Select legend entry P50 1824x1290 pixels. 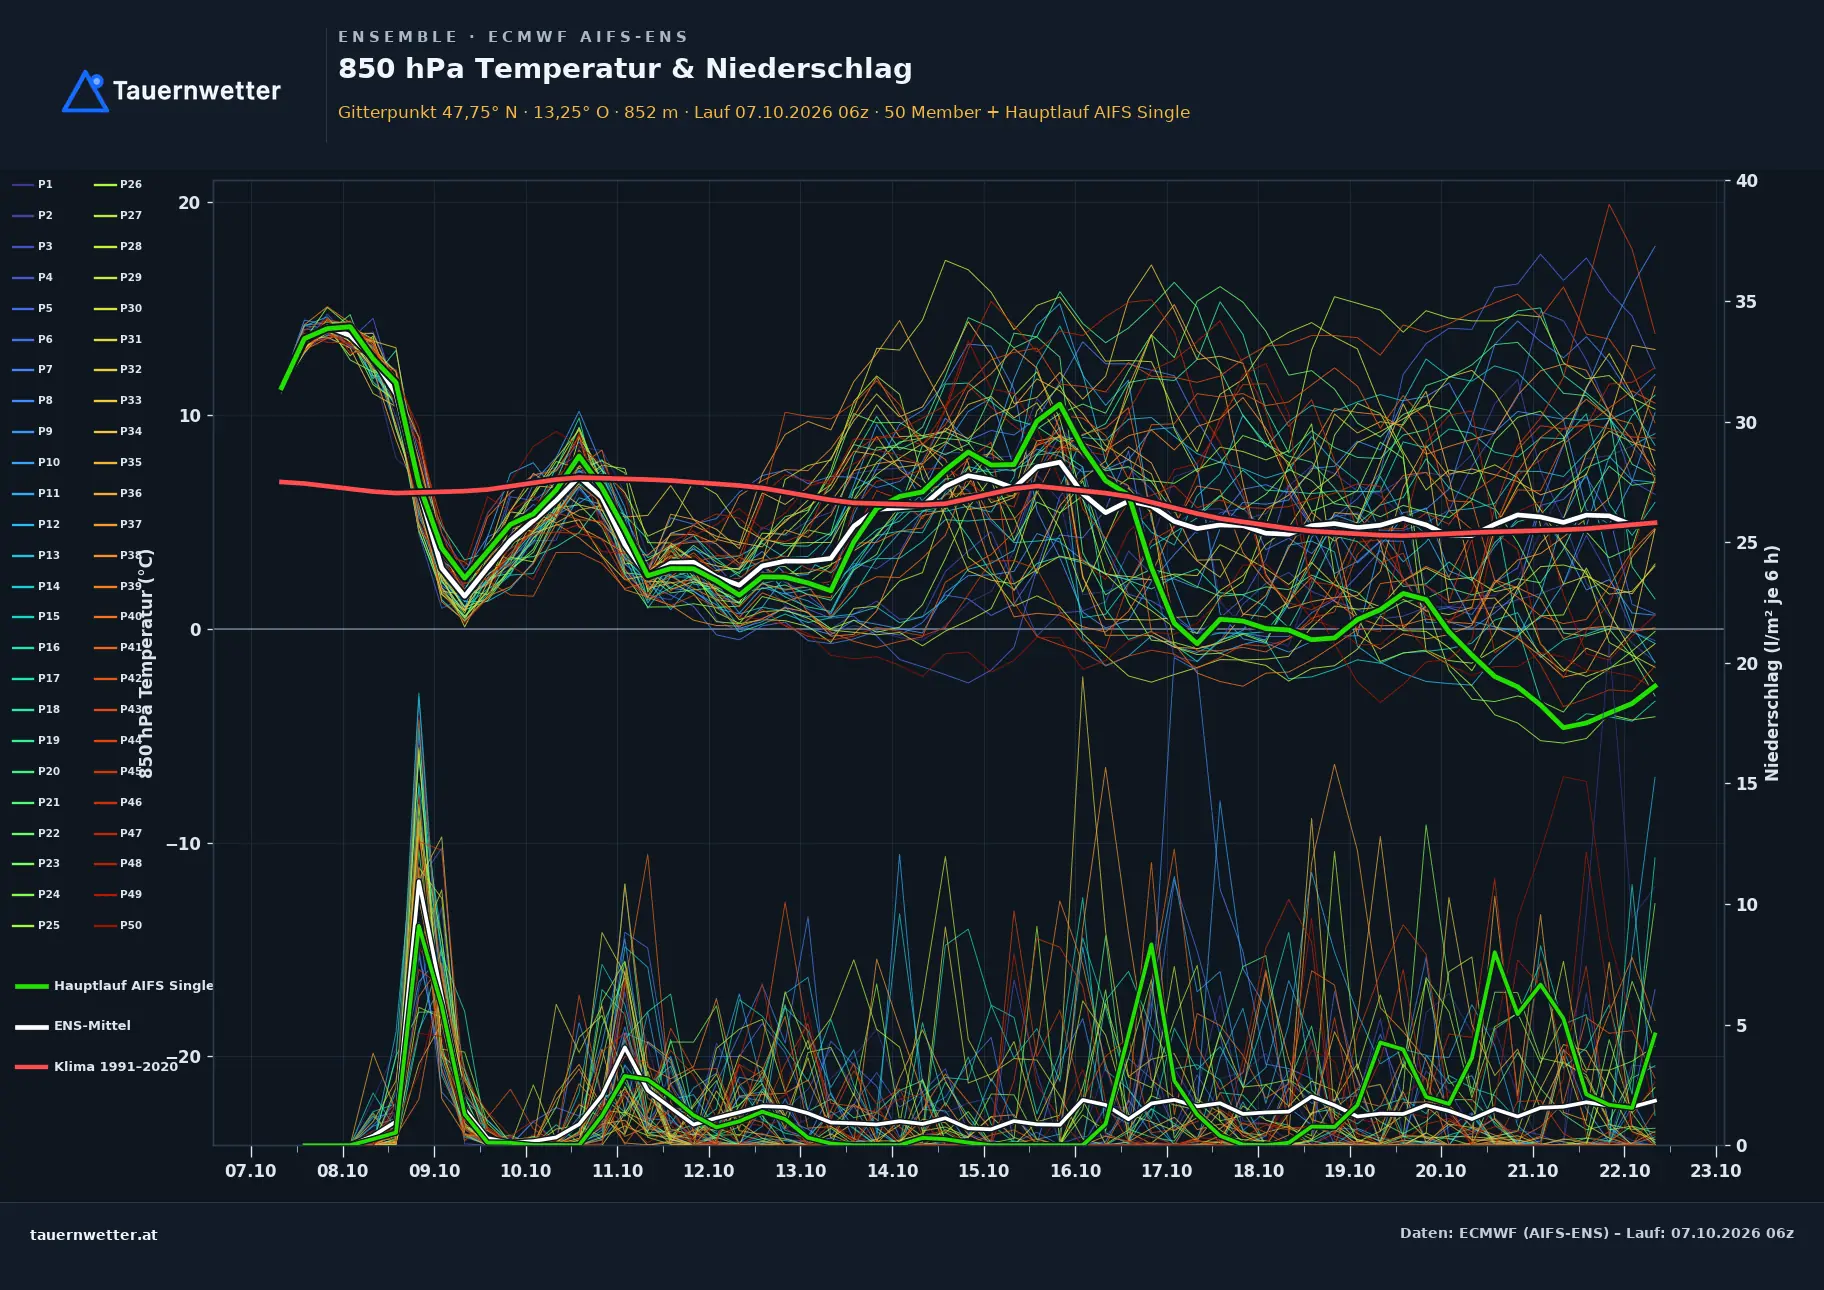coord(118,925)
